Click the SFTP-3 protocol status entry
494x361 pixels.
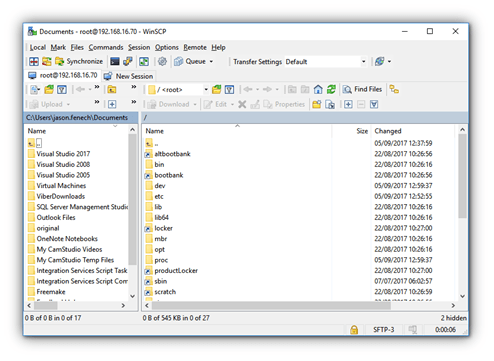(383, 330)
